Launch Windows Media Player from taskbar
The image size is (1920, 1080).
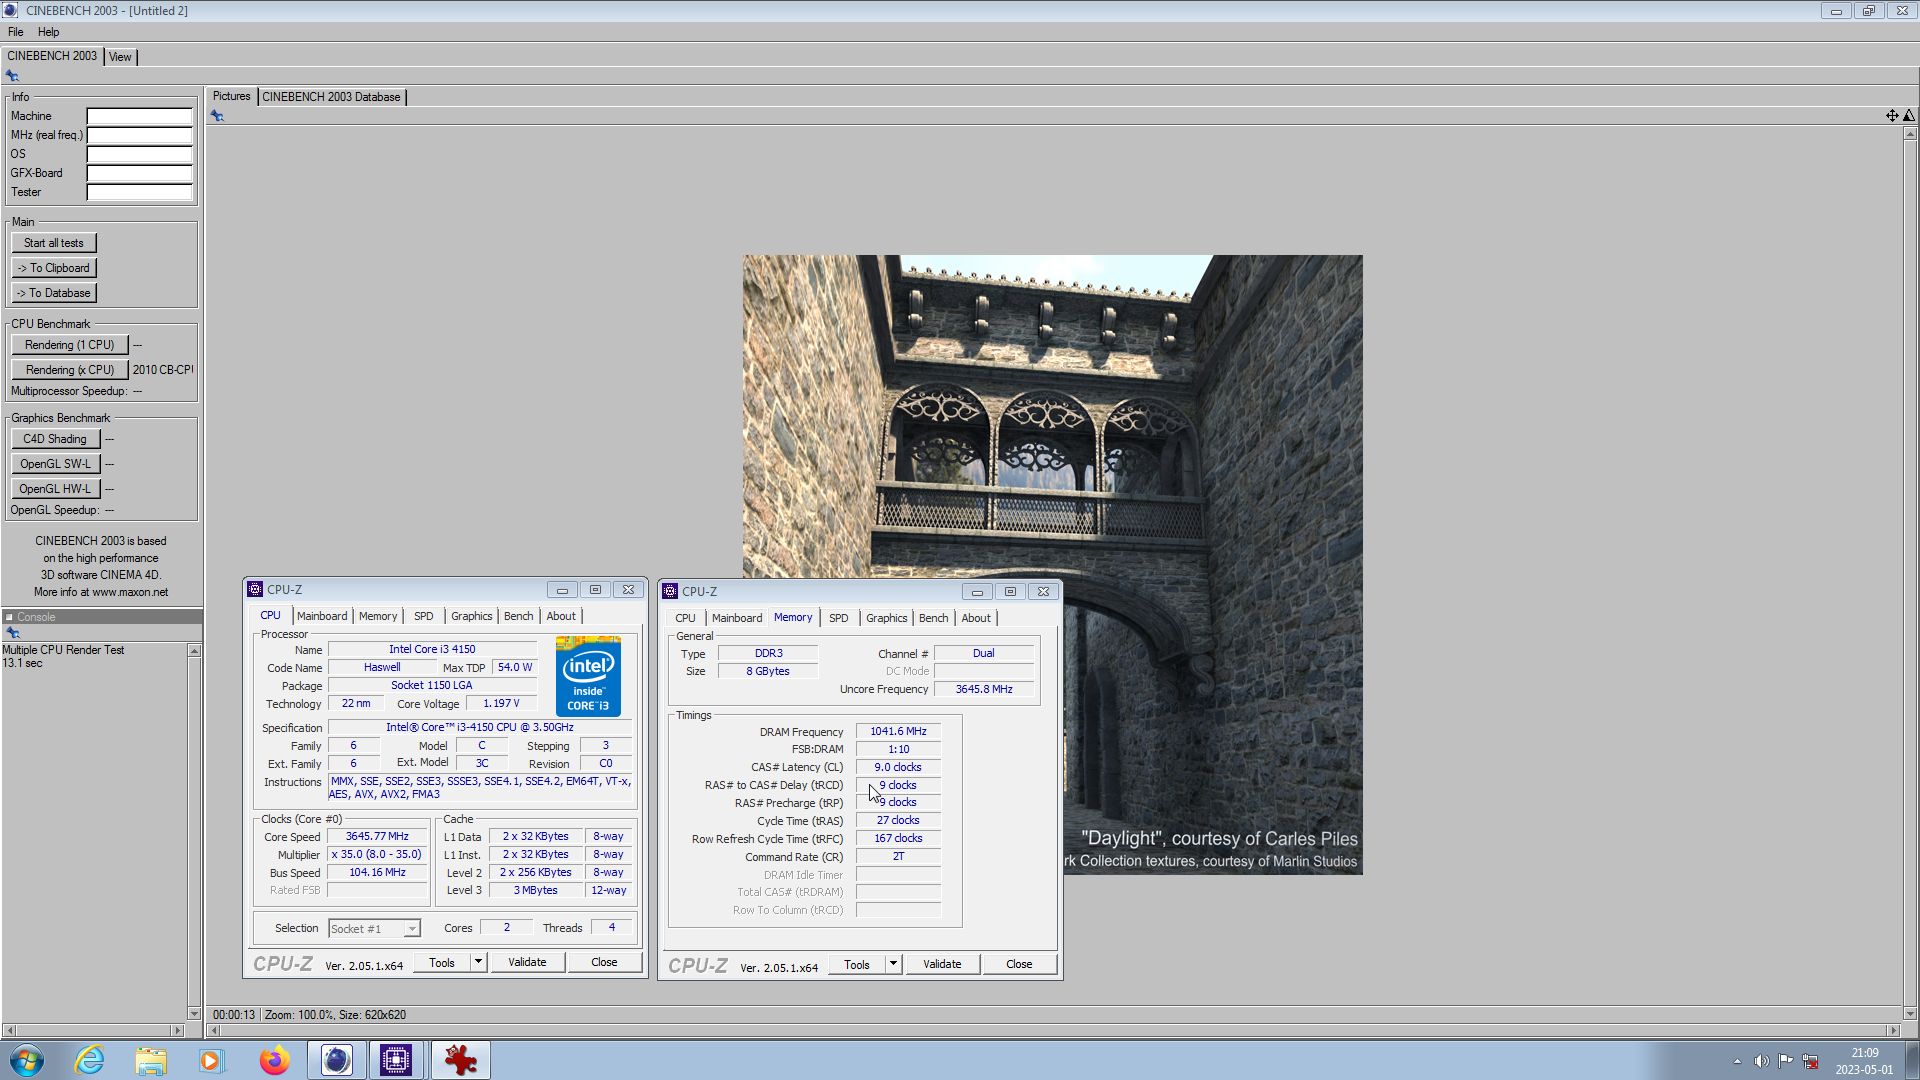[x=211, y=1060]
